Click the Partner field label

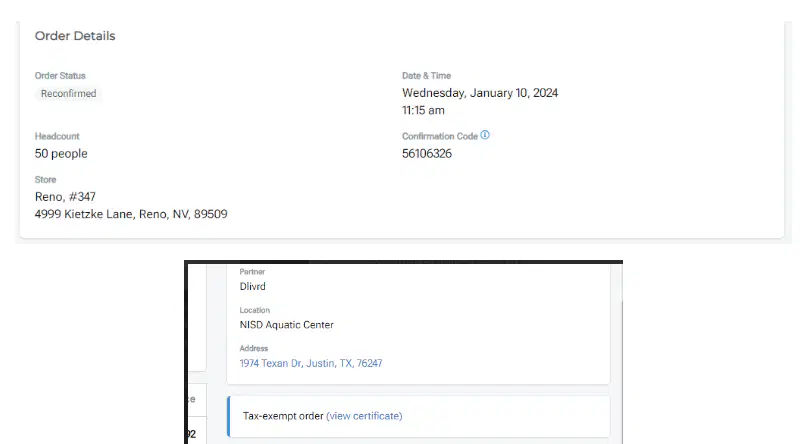(252, 272)
